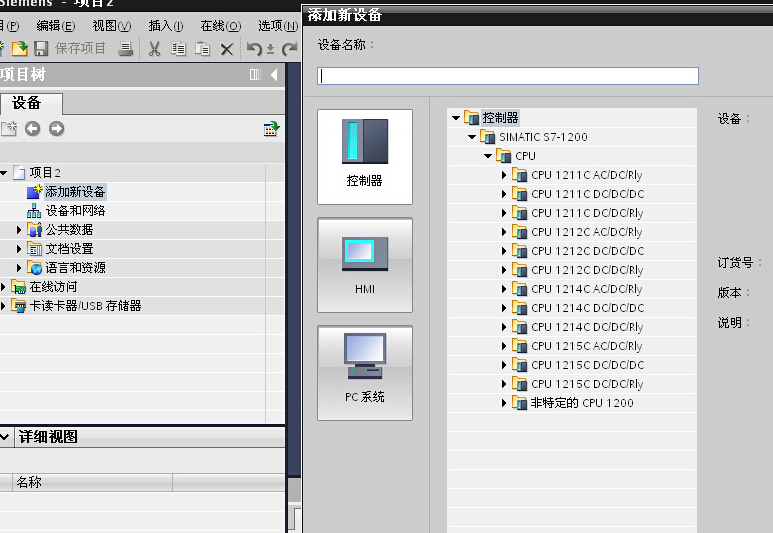Collapse the SIMATIC S7-1200 folder
This screenshot has width=773, height=533.
[472, 137]
